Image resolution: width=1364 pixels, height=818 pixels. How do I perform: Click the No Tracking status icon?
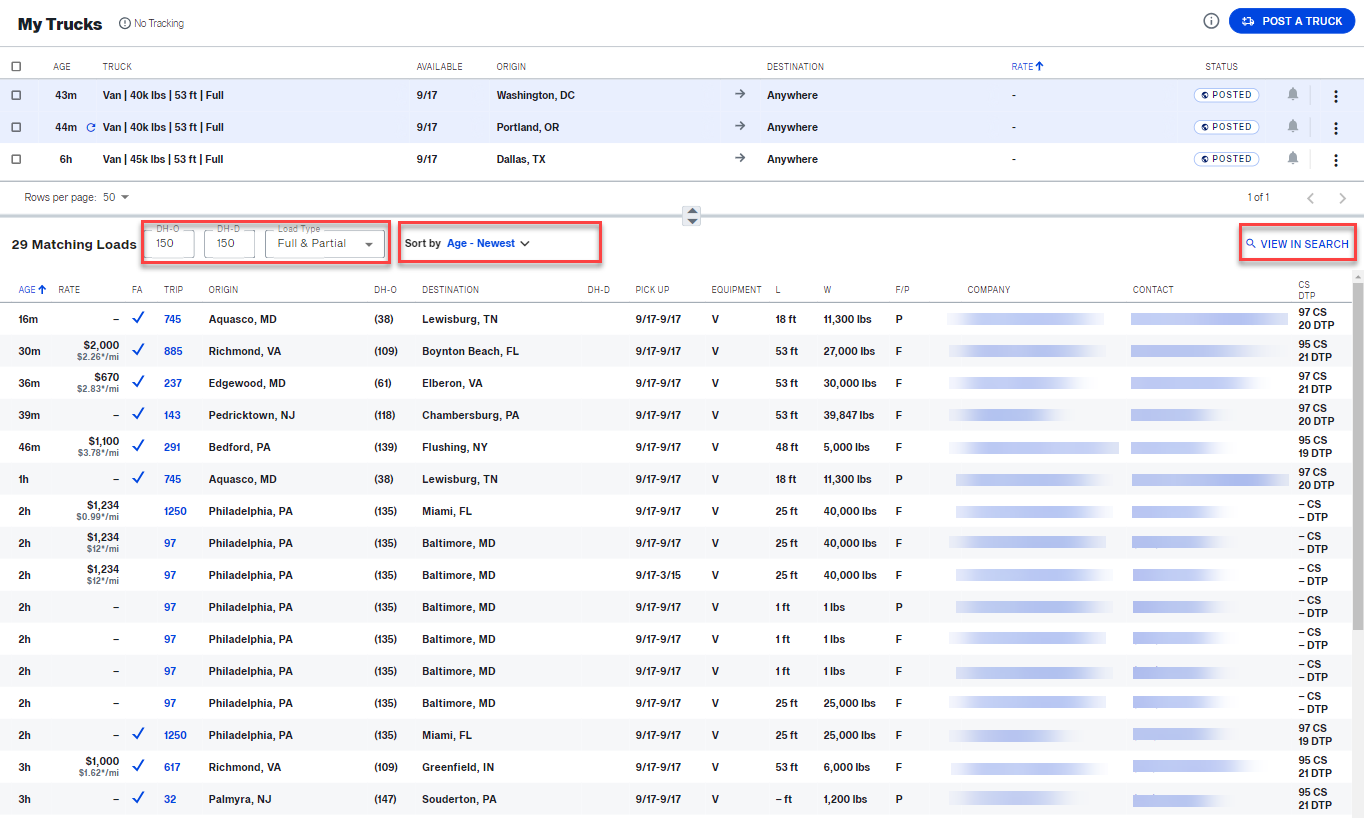[x=123, y=22]
